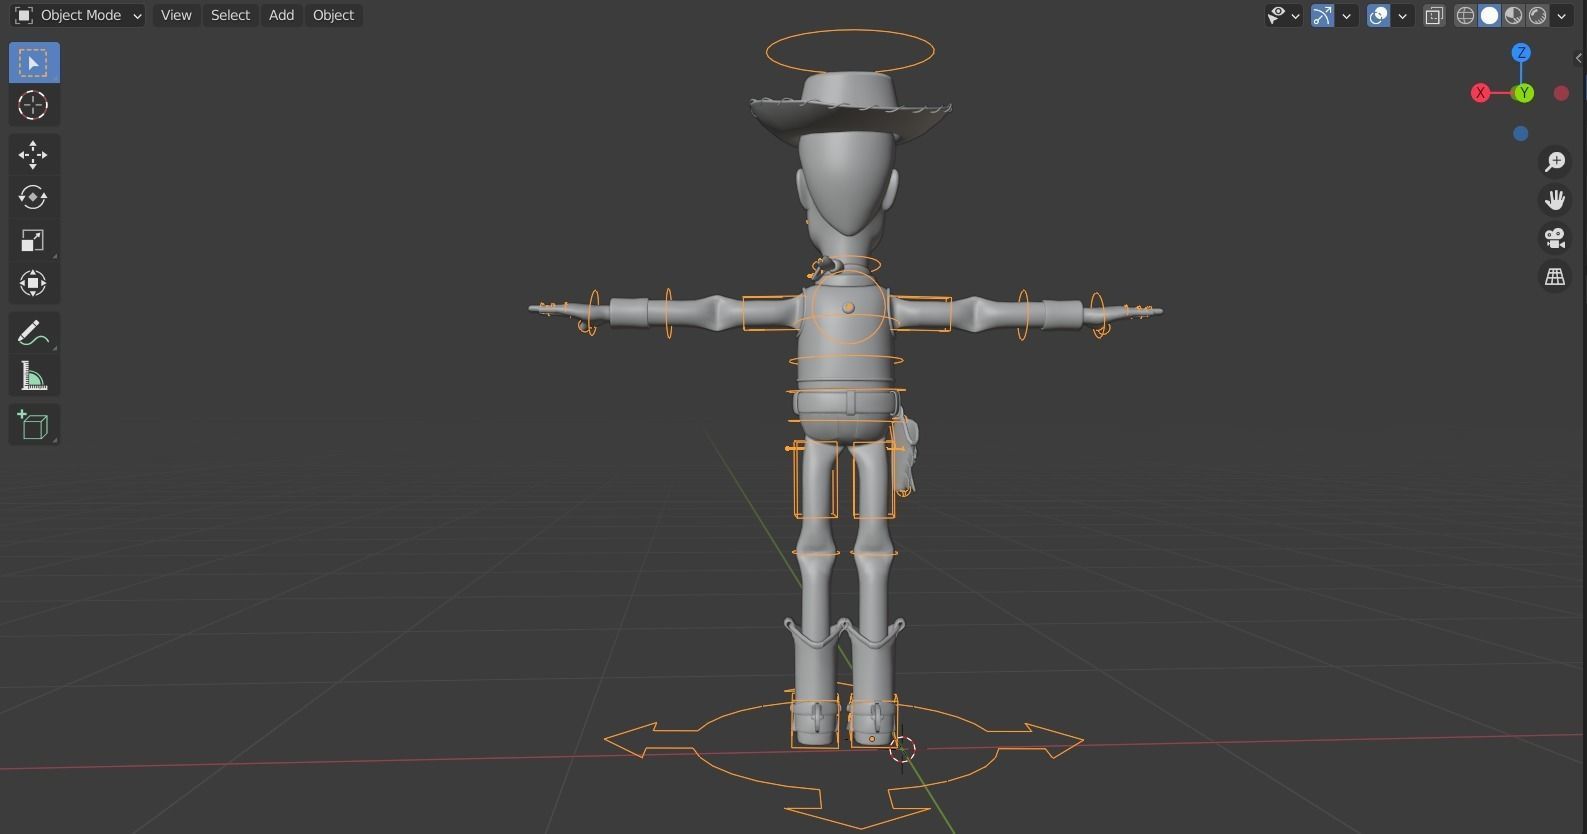Toggle viewport gizmos display
Screen dimensions: 1587x834
tap(1322, 15)
